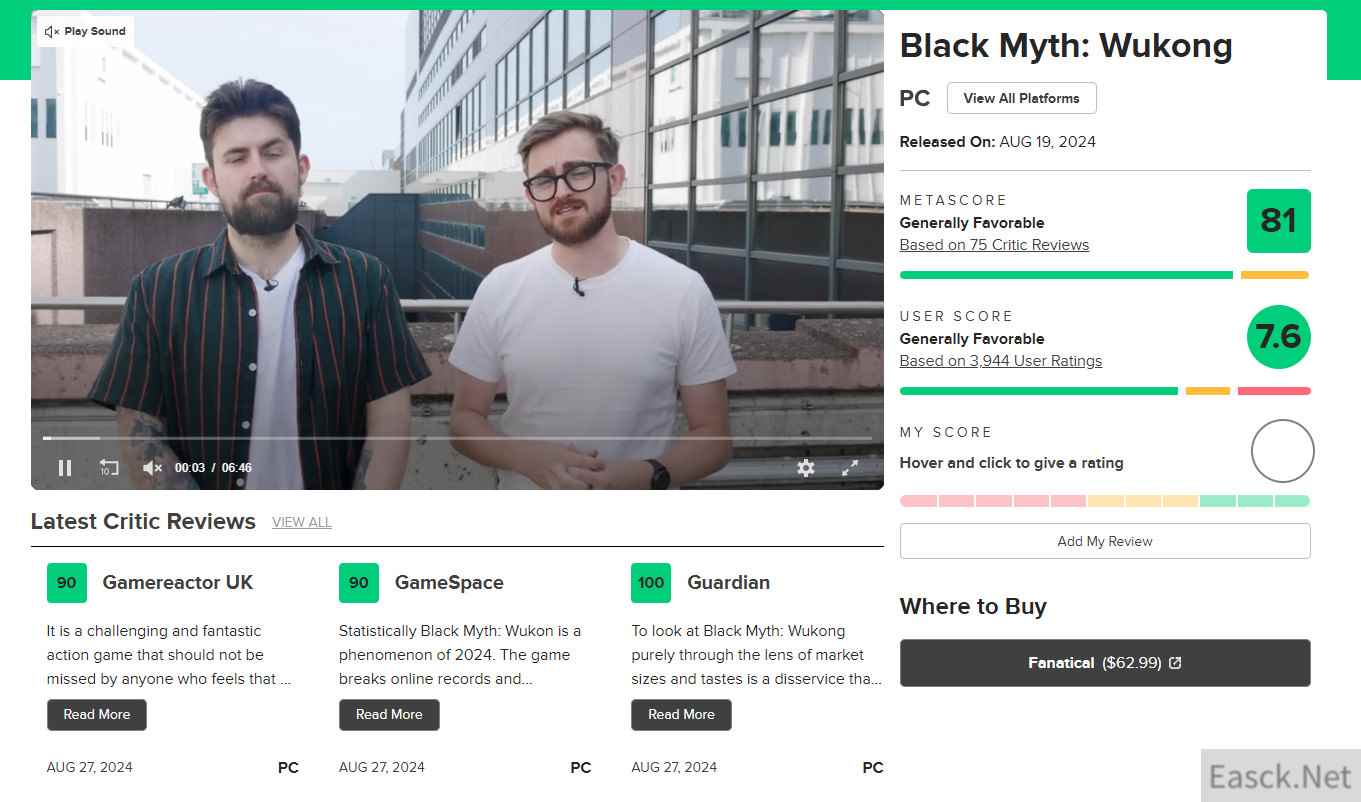Read more of GameSpace review

point(389,714)
